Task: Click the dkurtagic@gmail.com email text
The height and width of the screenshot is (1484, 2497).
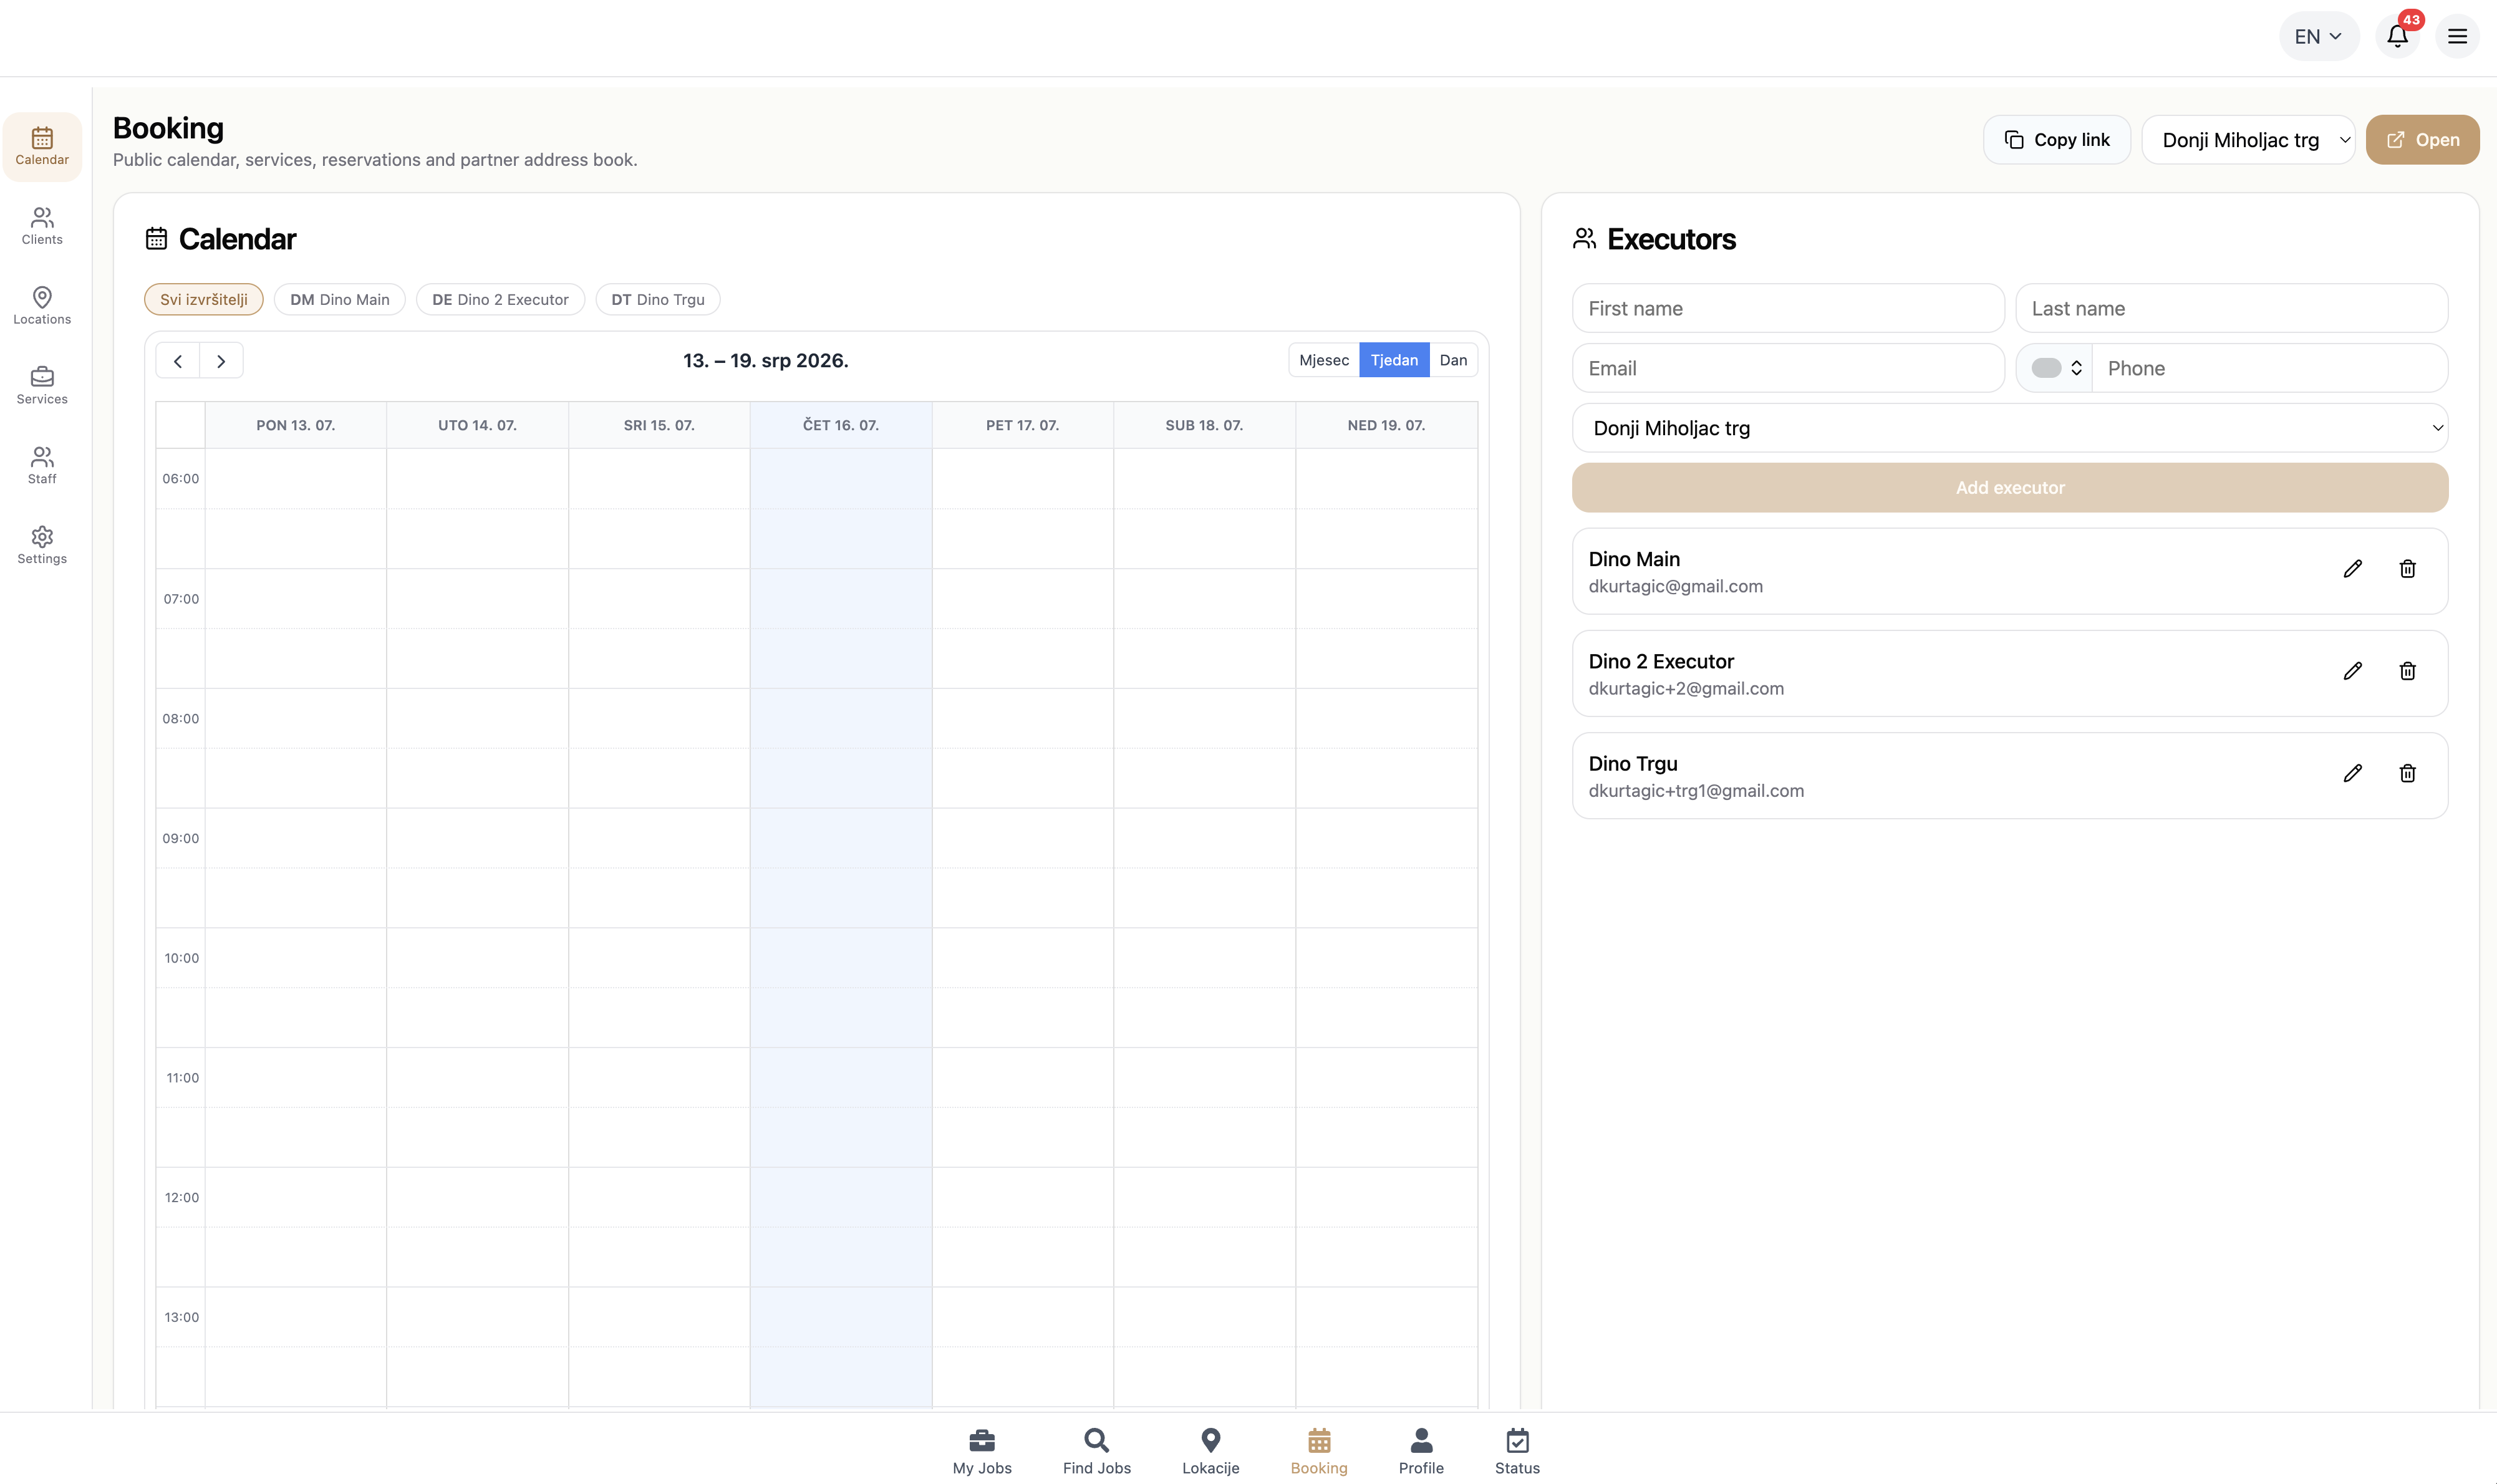Action: pos(1676,587)
